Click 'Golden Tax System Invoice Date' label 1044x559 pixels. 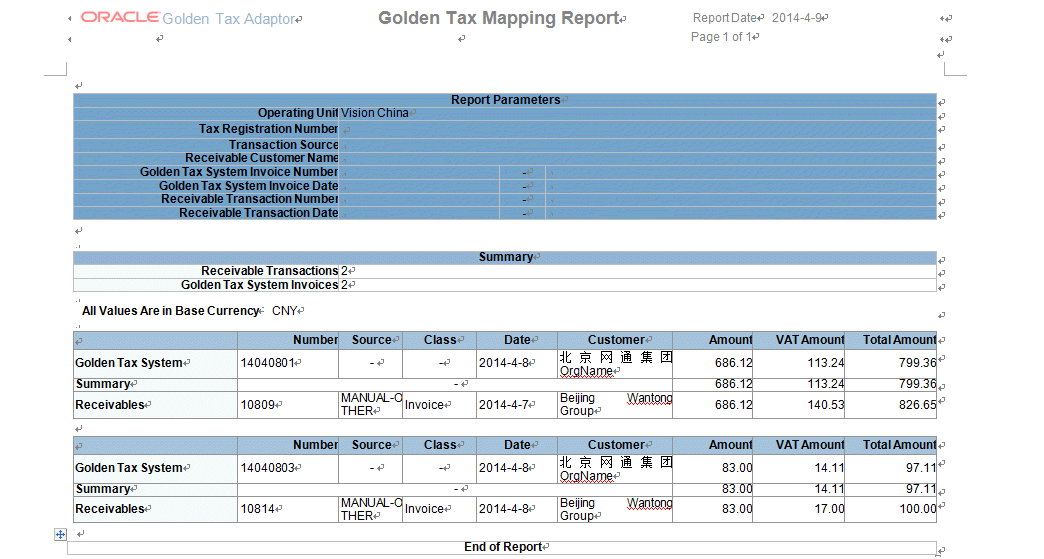pos(248,186)
